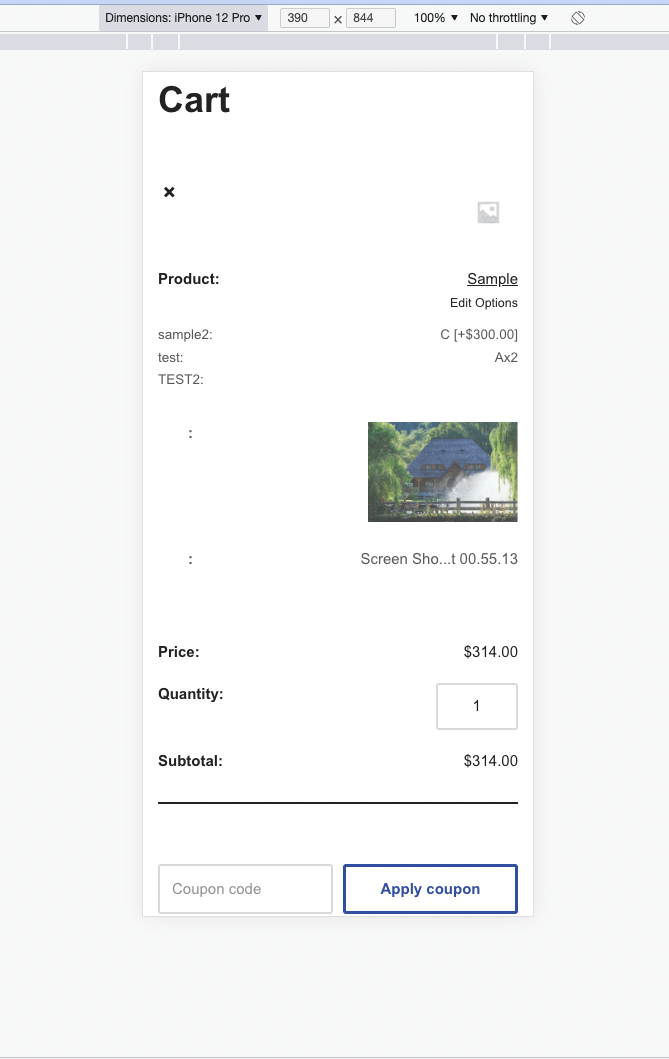Open the Screen Sho...t 00.55.13 file link

coord(439,559)
